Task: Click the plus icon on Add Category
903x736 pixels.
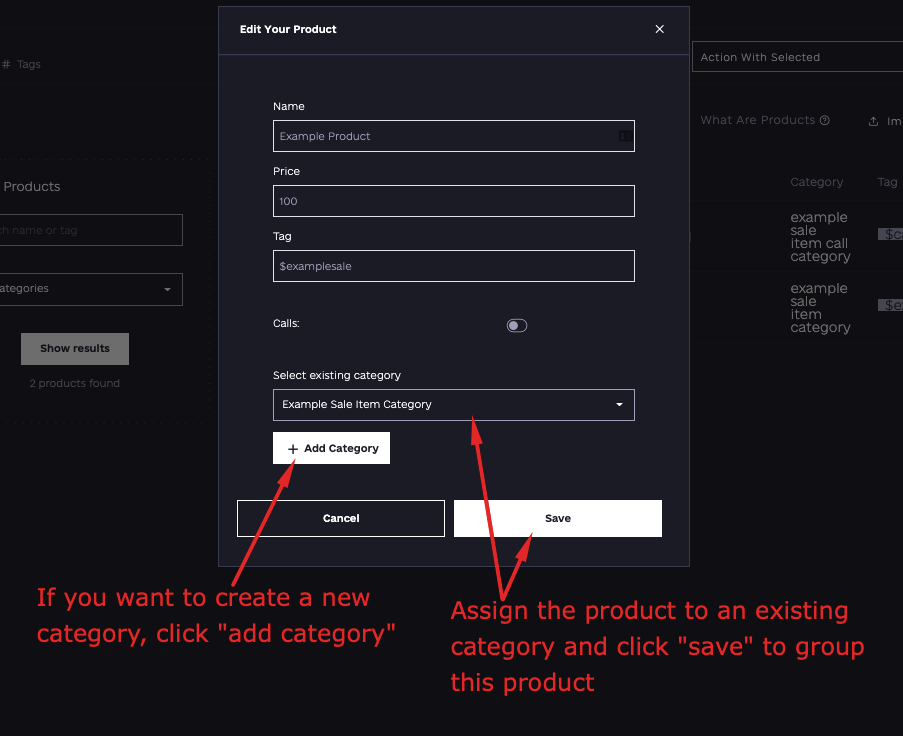Action: (x=293, y=449)
